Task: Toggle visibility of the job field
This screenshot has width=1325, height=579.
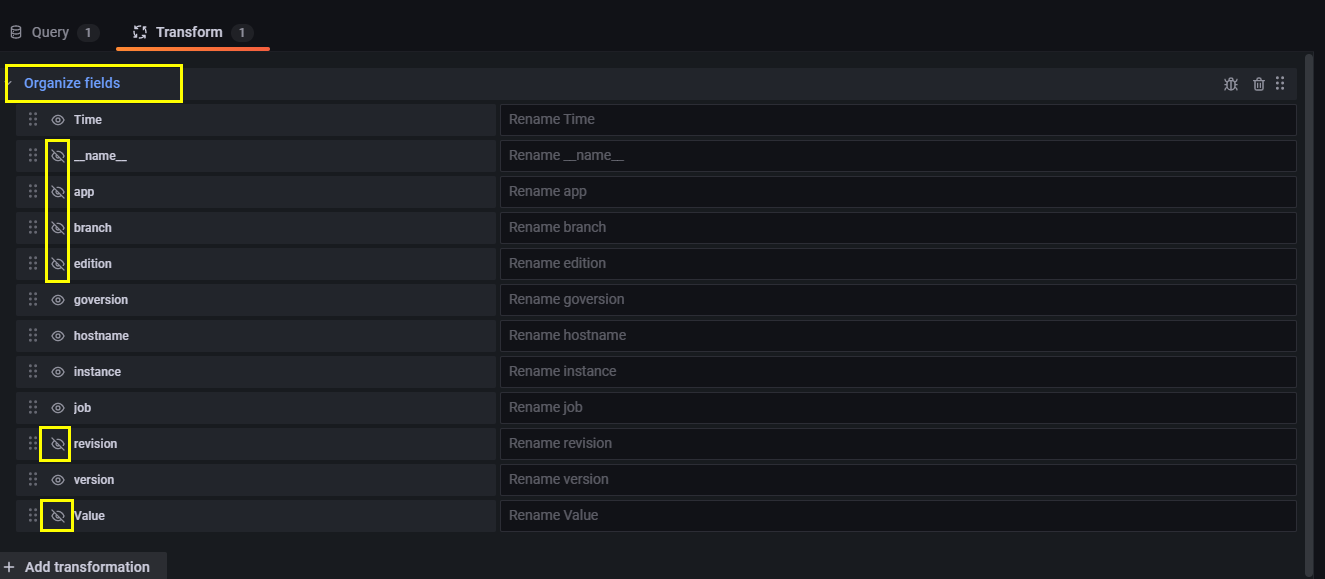Action: pos(58,407)
